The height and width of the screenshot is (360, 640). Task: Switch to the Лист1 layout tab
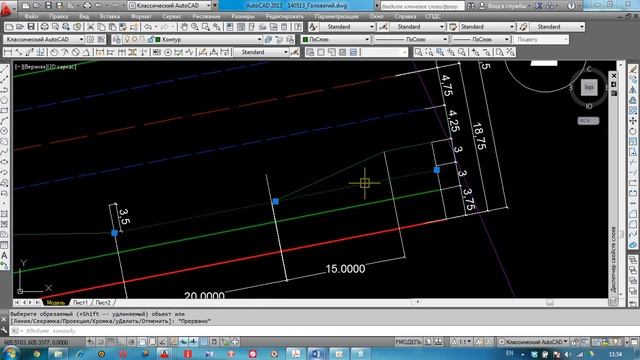pyautogui.click(x=80, y=302)
